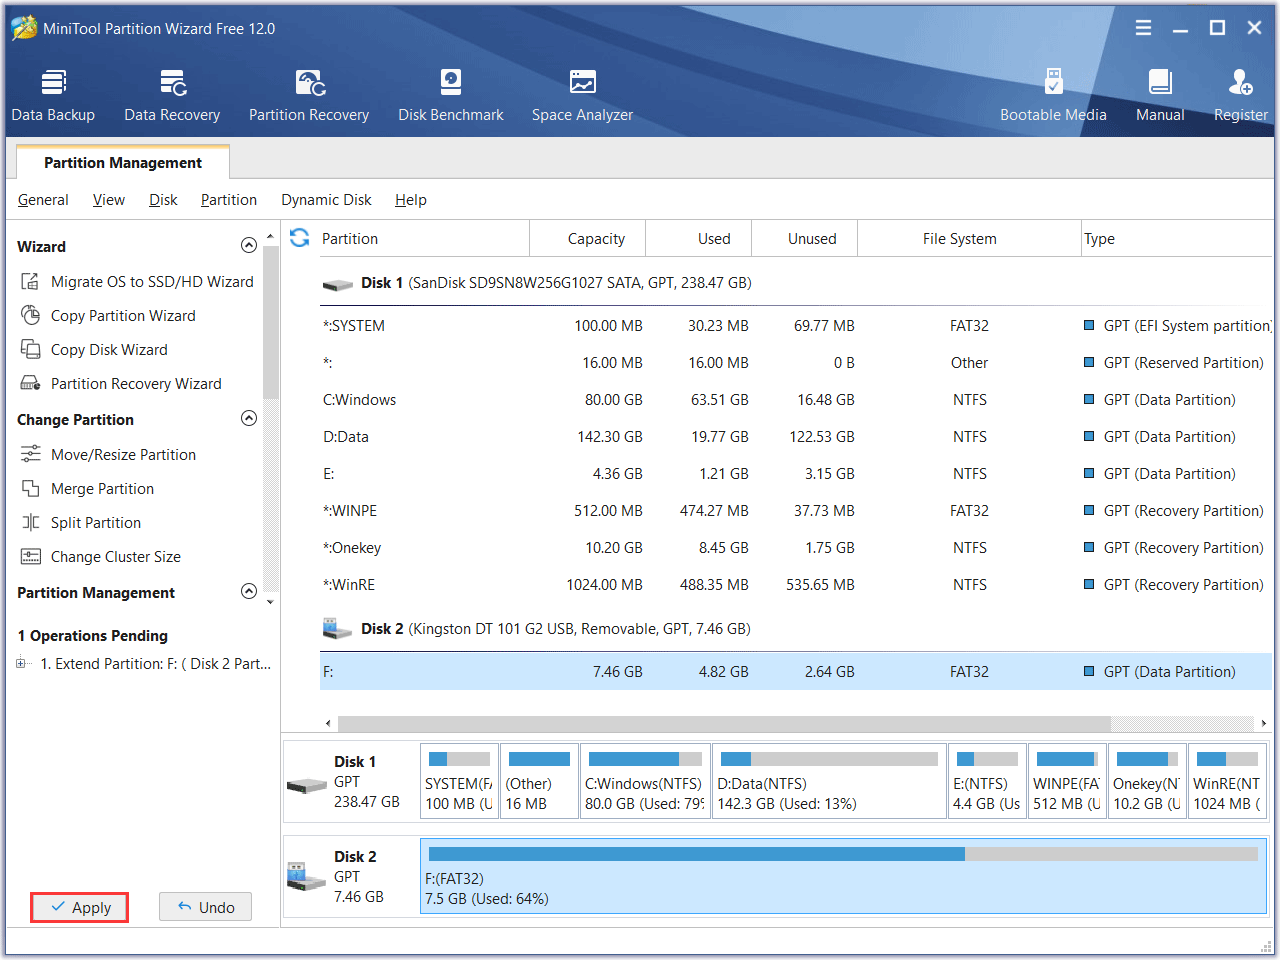Open the Data Backup tool
1280x960 pixels.
coord(53,96)
